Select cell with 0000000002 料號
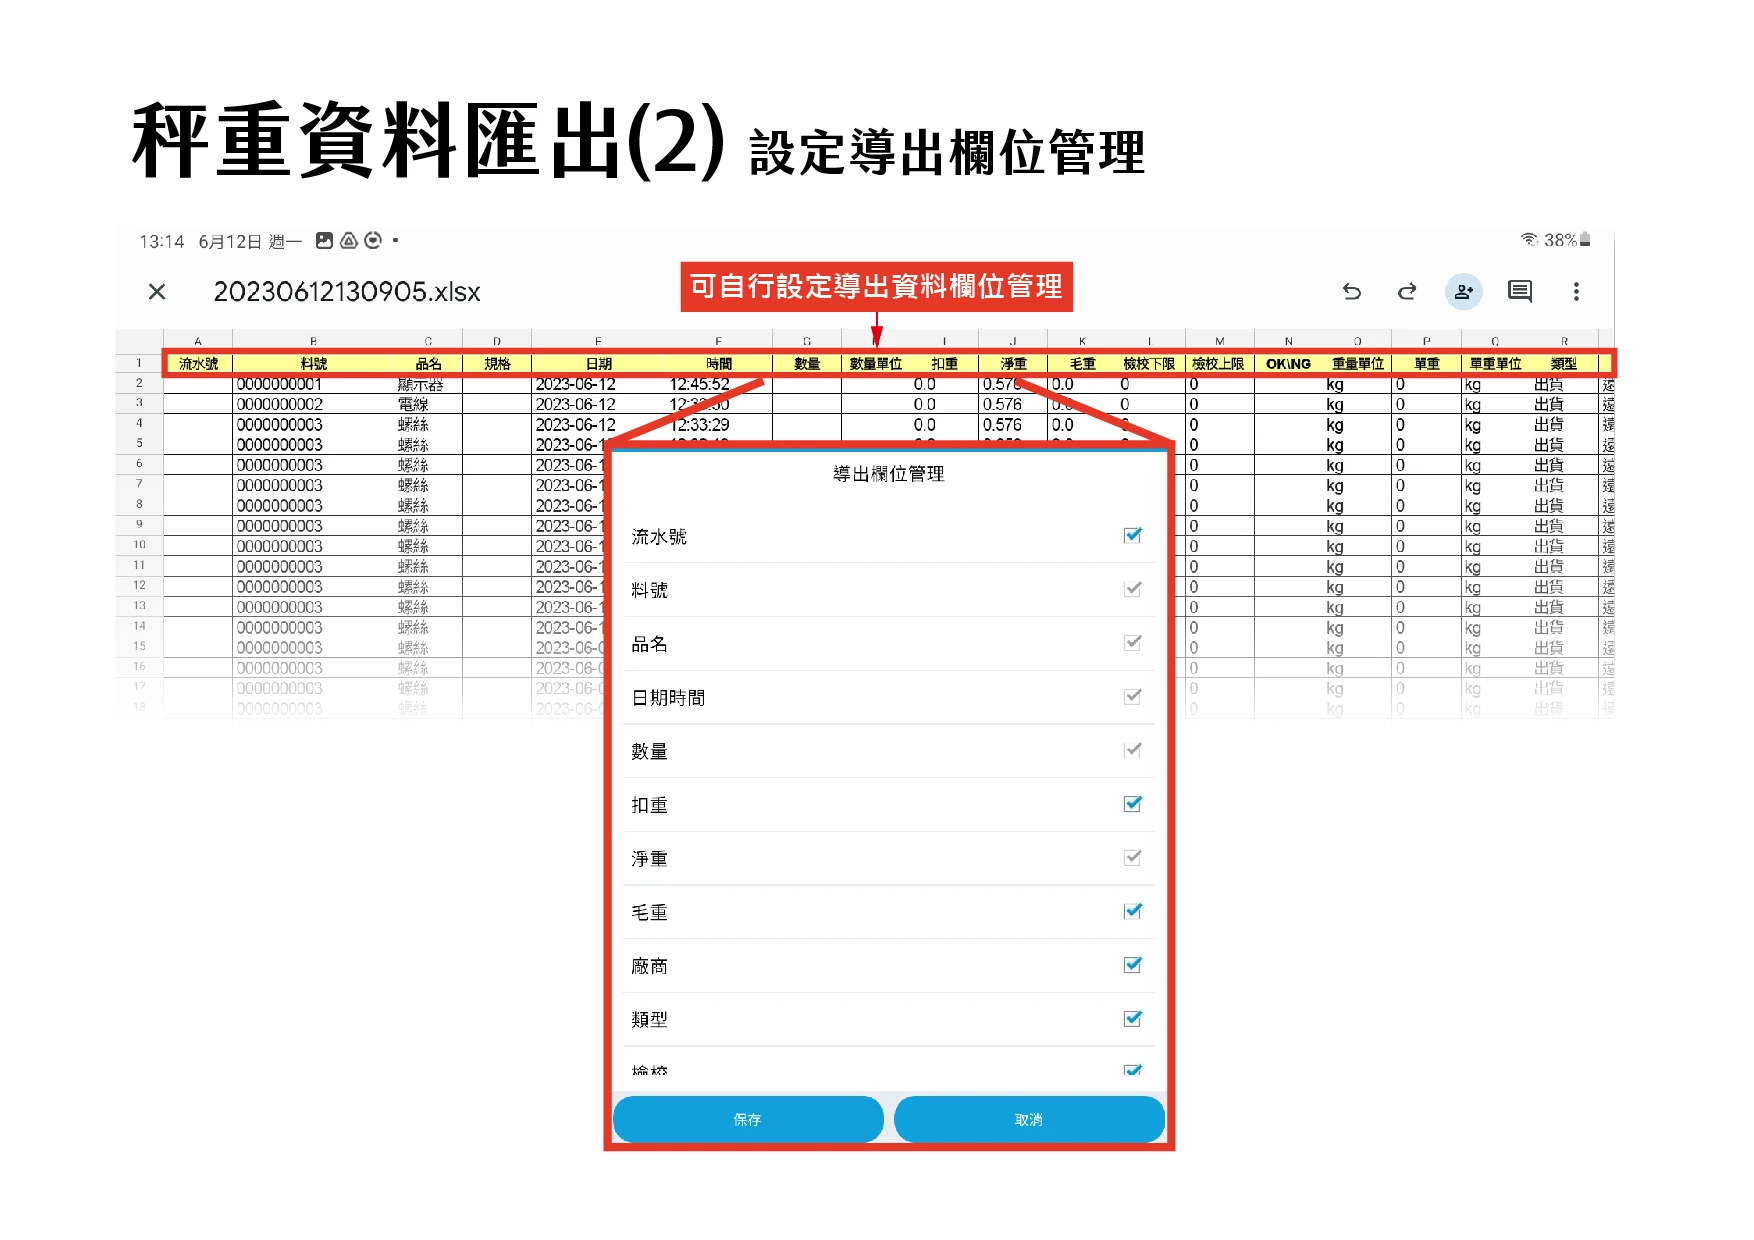The width and height of the screenshot is (1754, 1240). [314, 404]
